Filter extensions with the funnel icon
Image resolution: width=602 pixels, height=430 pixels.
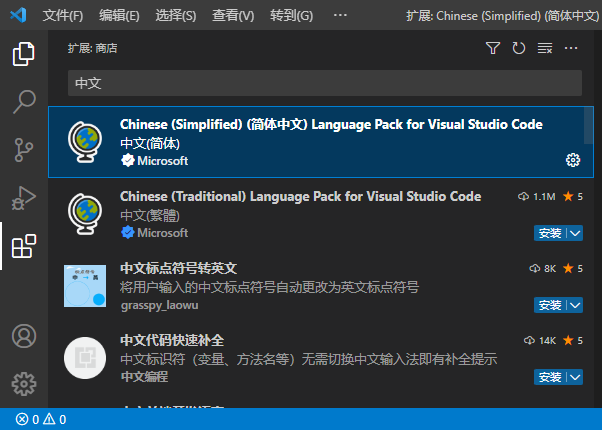pyautogui.click(x=493, y=48)
